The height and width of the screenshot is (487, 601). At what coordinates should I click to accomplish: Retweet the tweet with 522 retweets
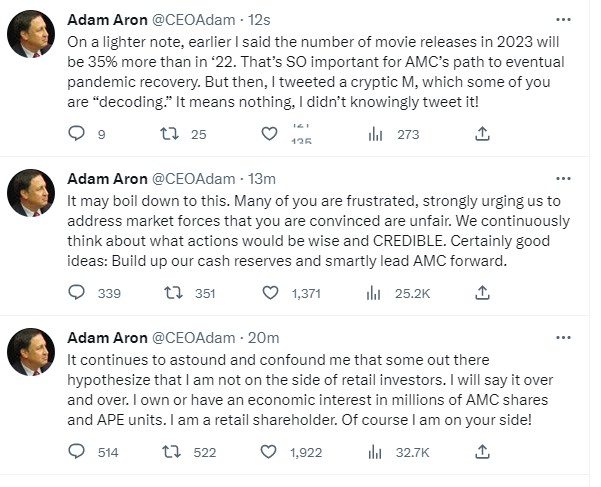170,452
